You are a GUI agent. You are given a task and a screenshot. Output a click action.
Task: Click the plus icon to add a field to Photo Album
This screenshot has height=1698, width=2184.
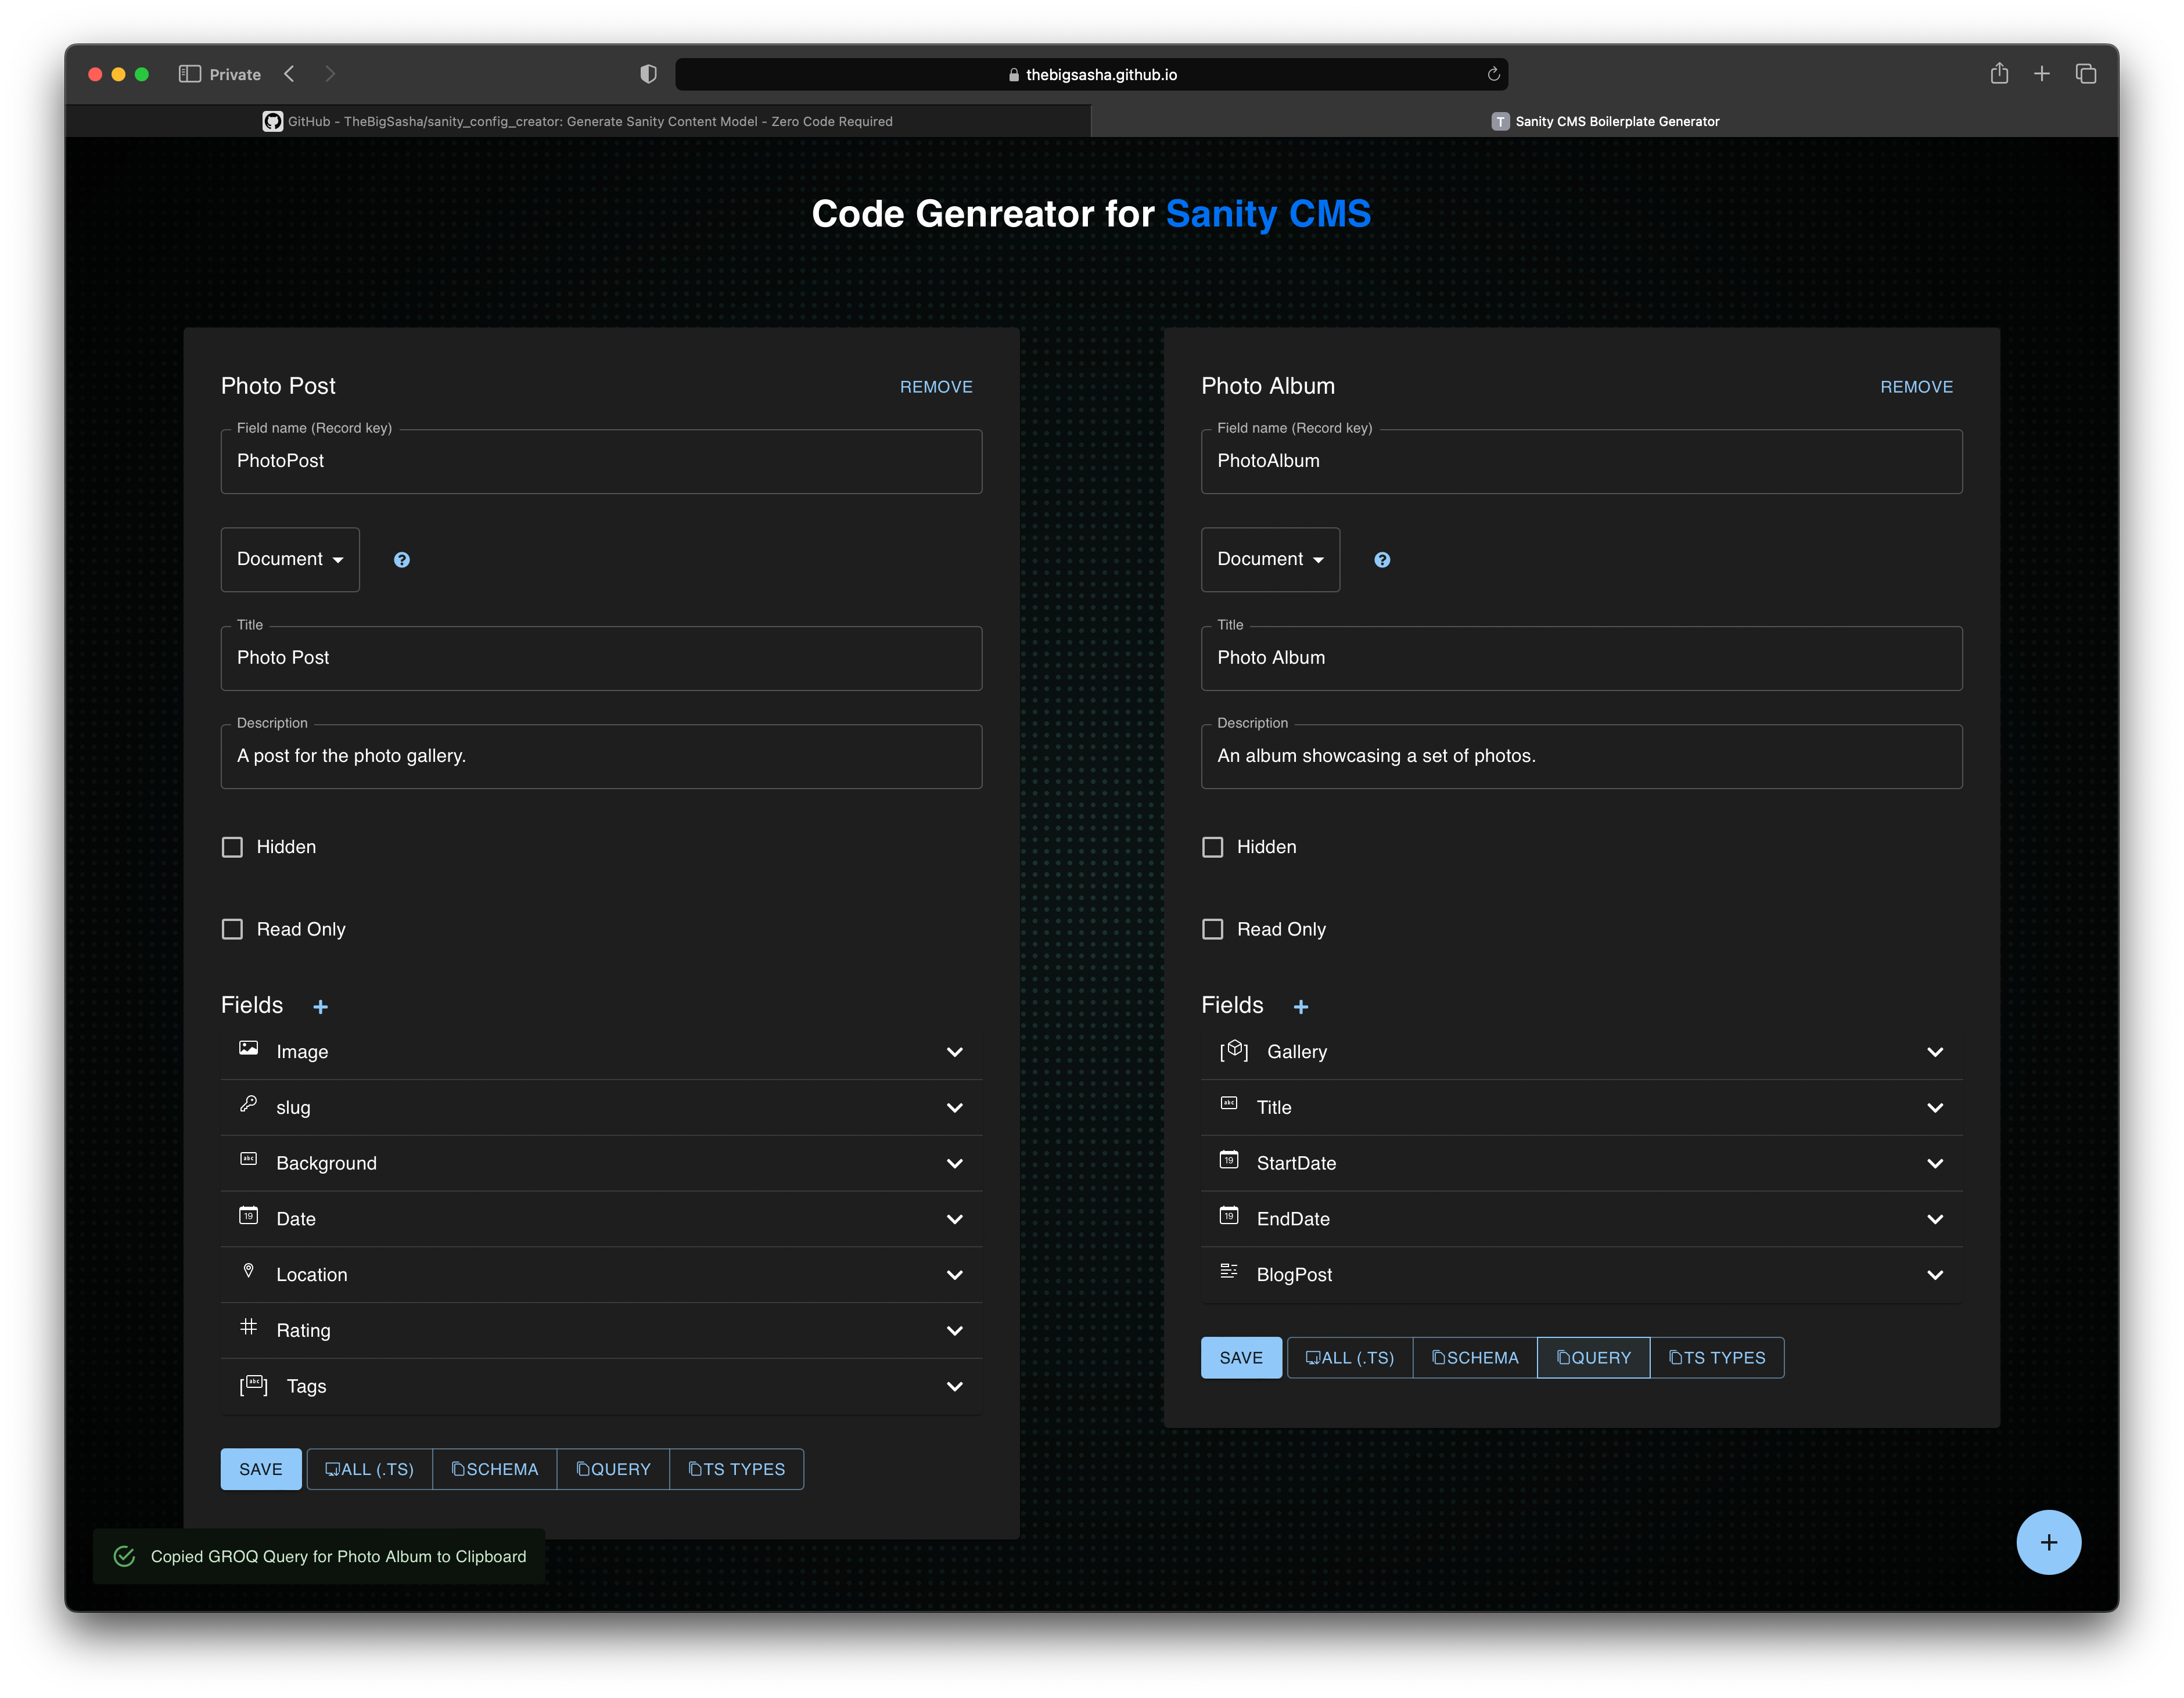click(x=1301, y=1006)
